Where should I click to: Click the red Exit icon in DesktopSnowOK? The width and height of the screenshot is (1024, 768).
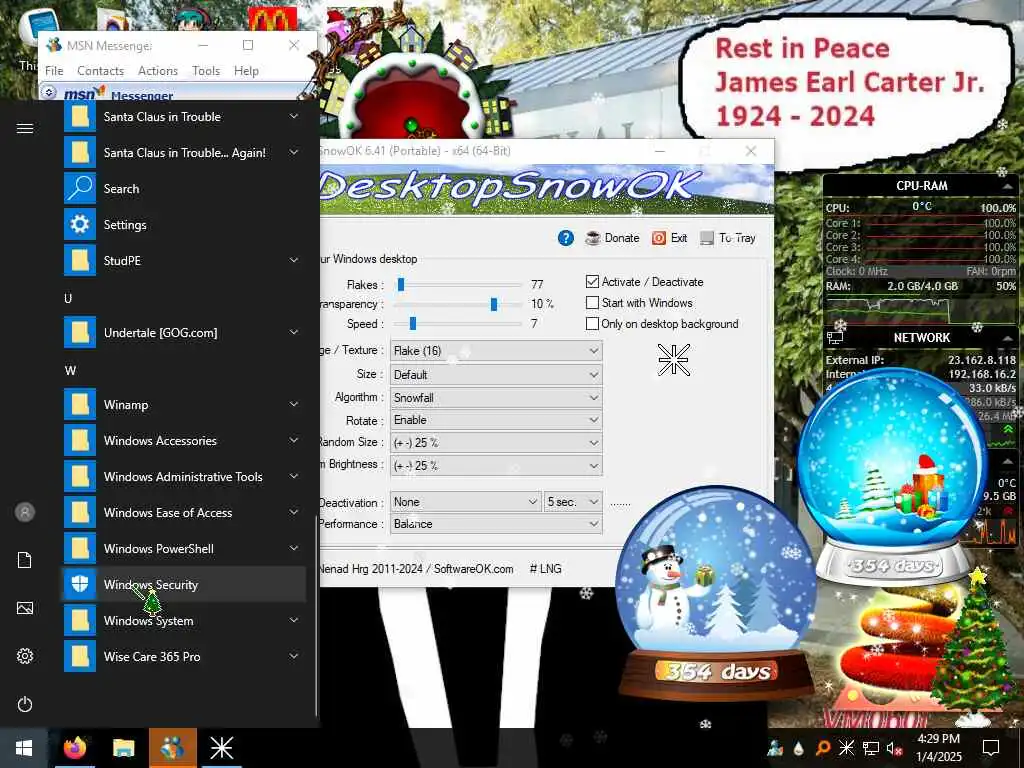[659, 238]
